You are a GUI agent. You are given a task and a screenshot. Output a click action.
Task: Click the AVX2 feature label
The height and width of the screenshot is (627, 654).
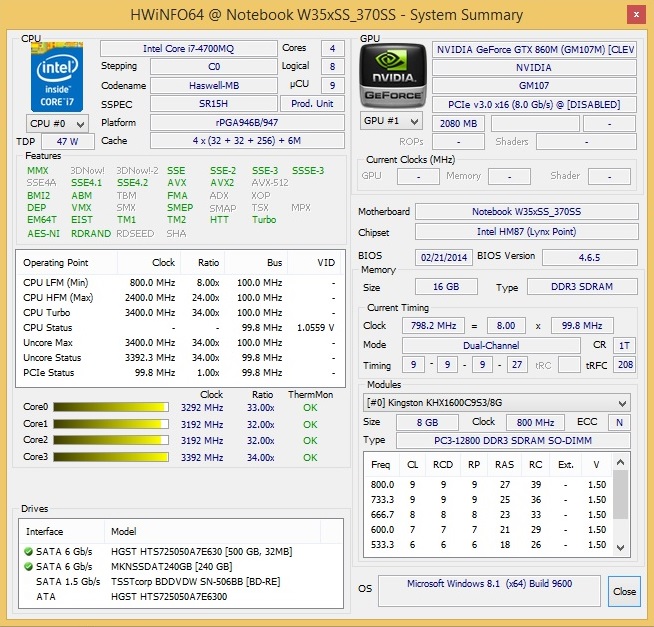222,183
